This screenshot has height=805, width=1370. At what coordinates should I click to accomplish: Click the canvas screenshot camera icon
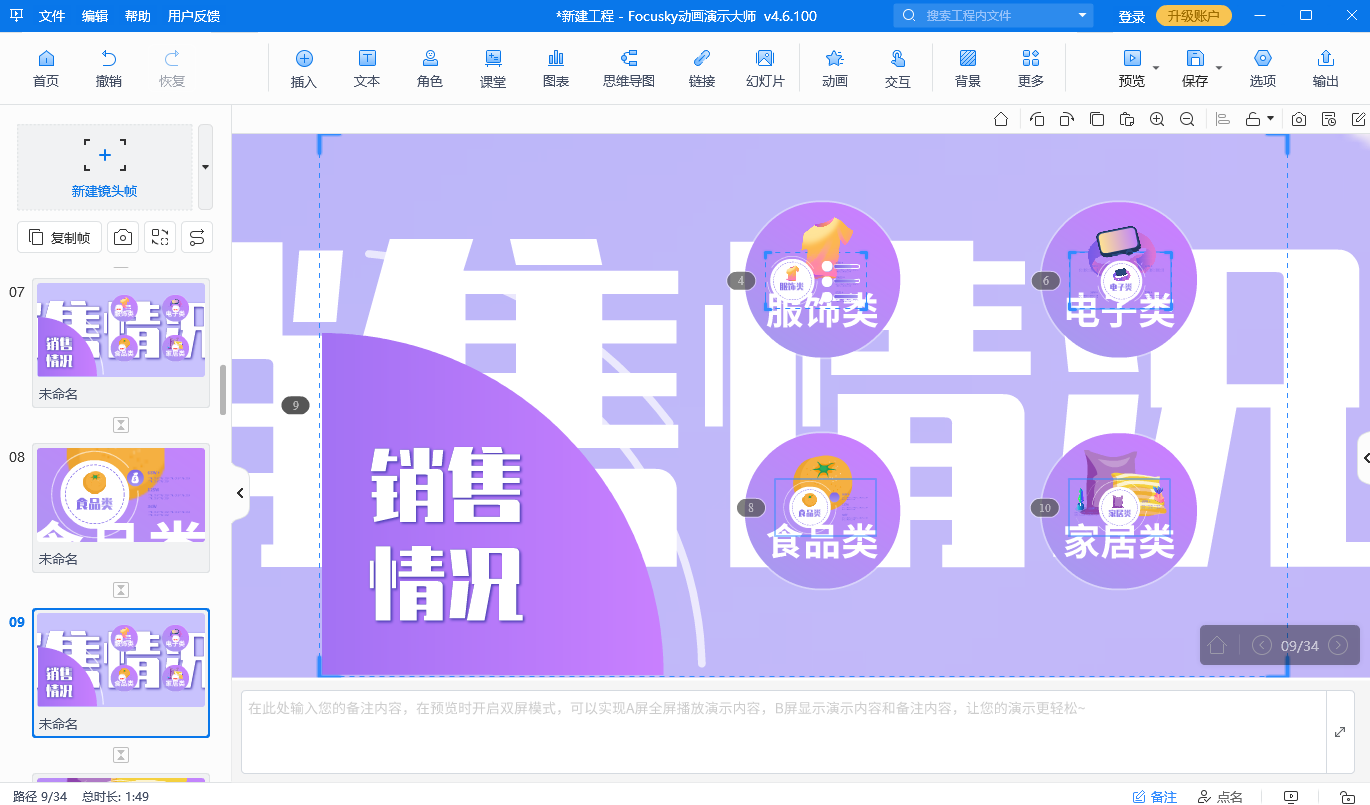click(1298, 119)
